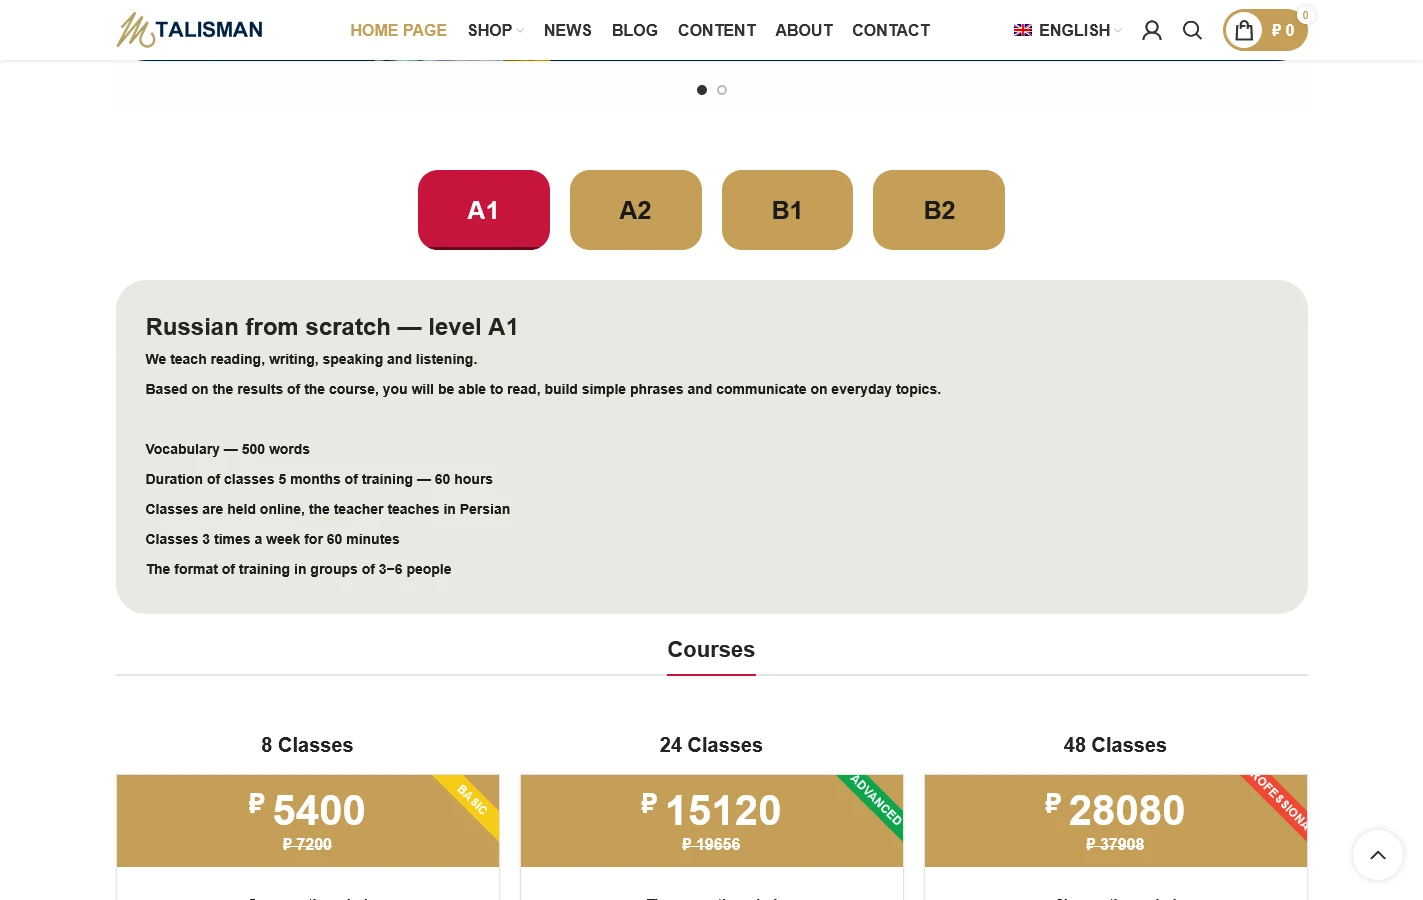Click the Talisman logo
This screenshot has height=900, width=1423.
(x=189, y=30)
